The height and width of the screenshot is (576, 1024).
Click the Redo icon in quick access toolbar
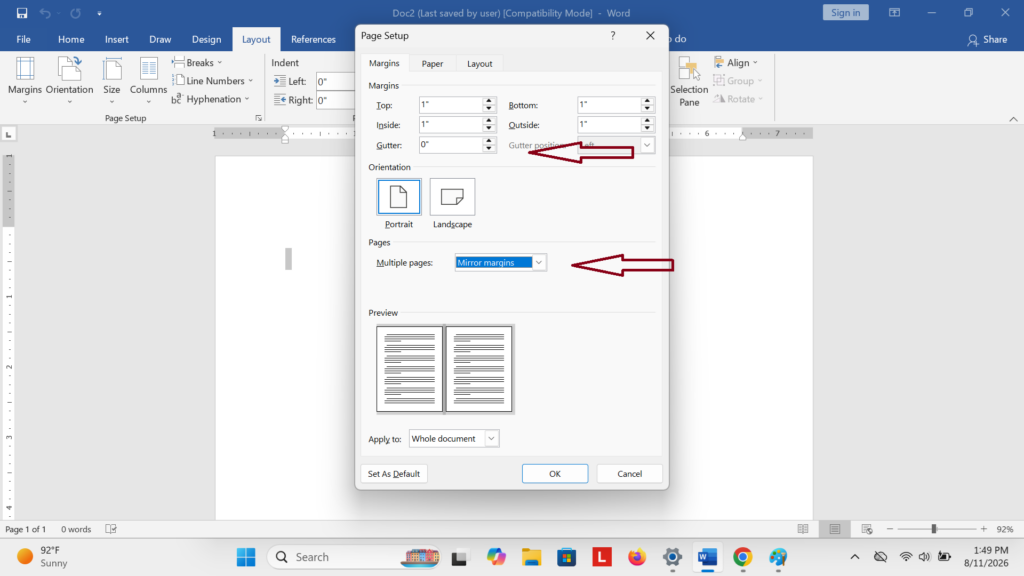click(x=76, y=13)
